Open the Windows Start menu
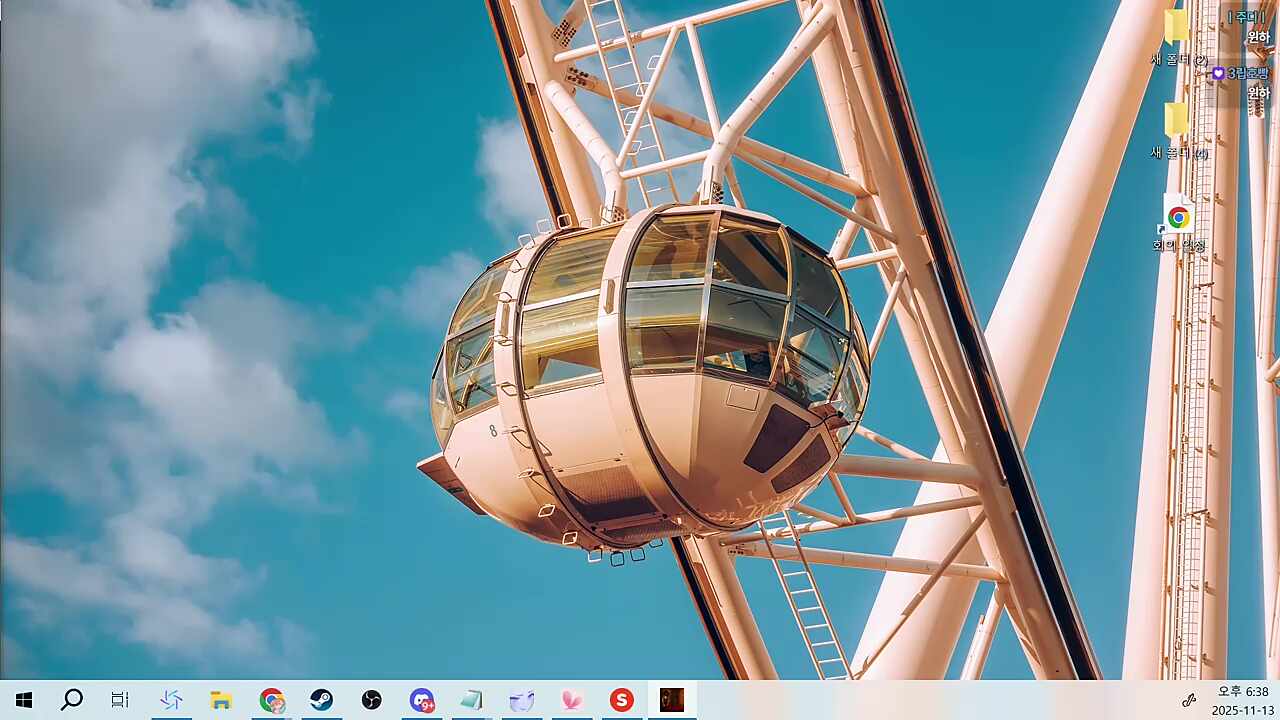The image size is (1280, 720). point(24,700)
